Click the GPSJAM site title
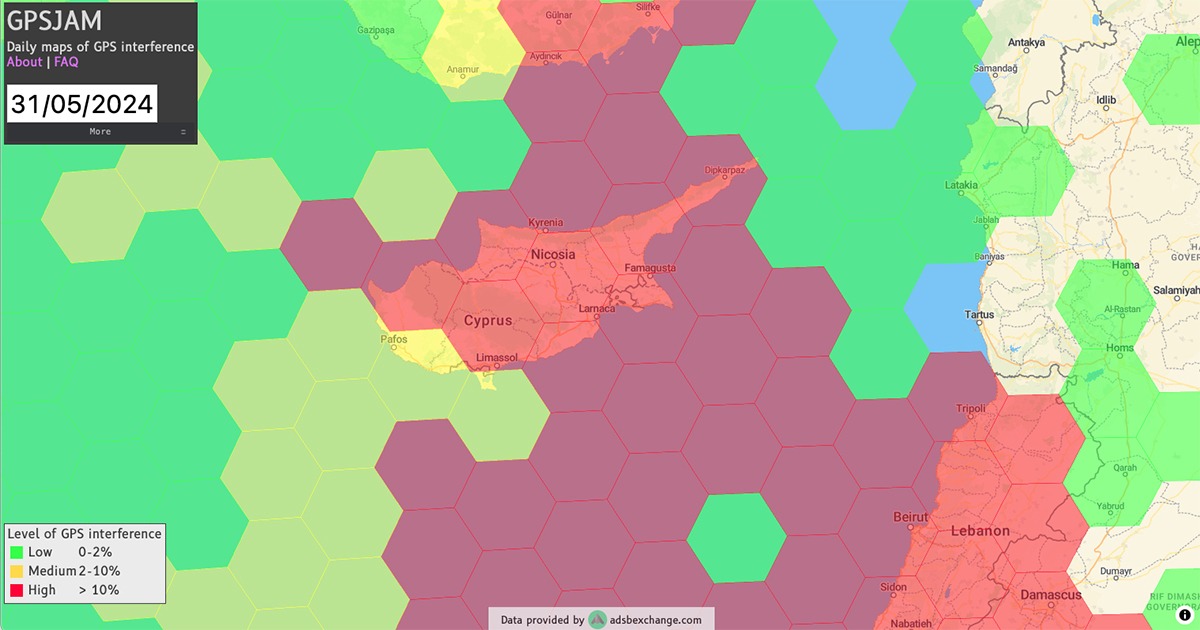 54,22
